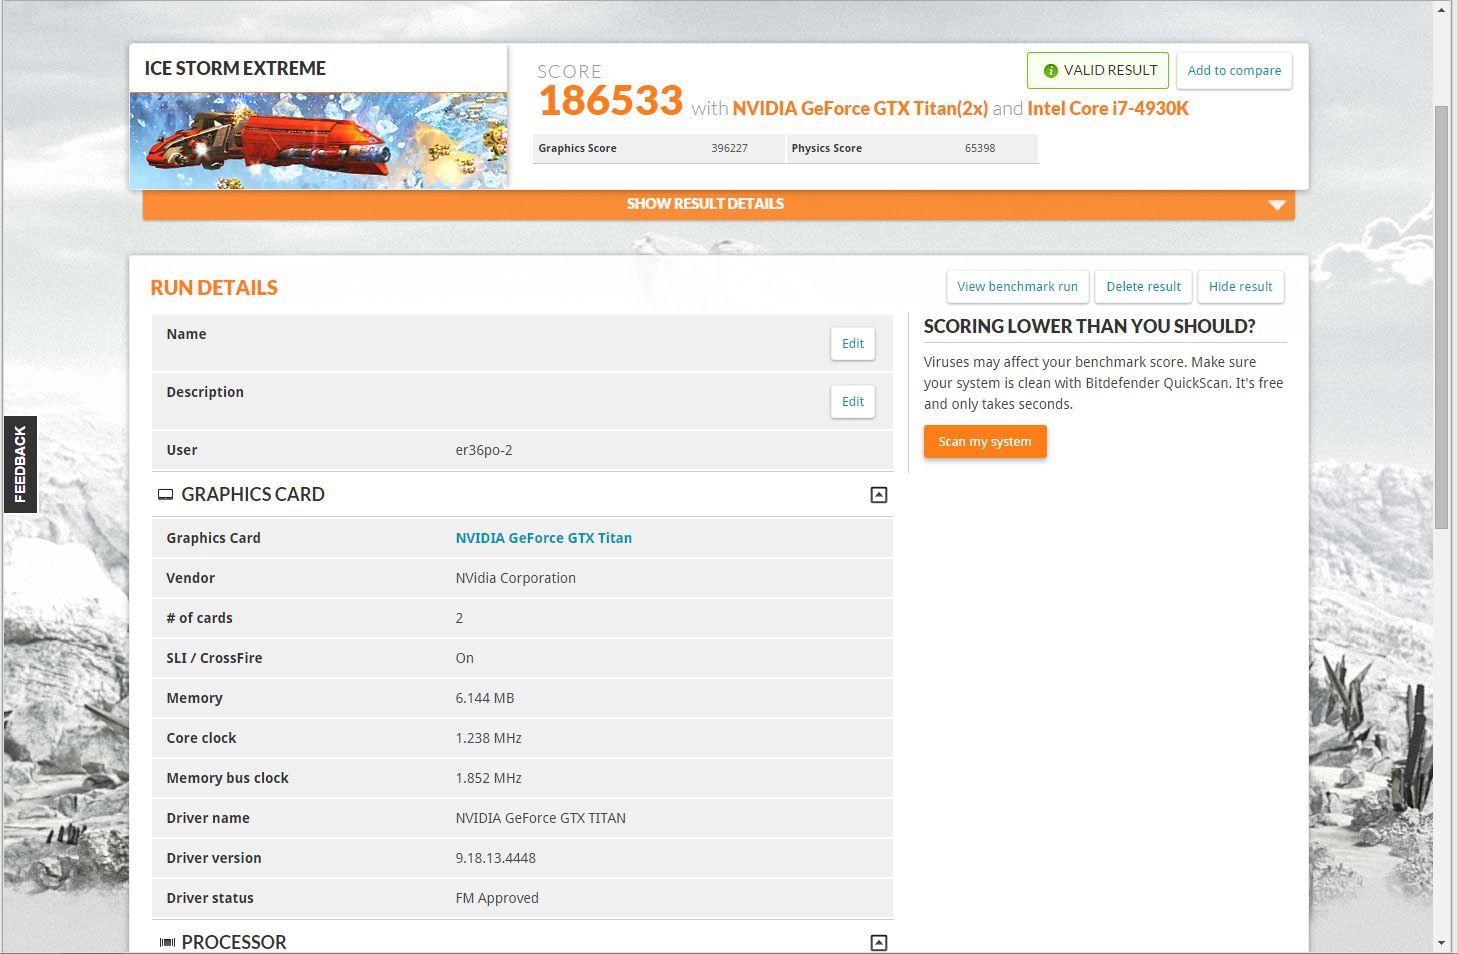Click the scroll down arrow
This screenshot has width=1458, height=954.
(1442, 943)
